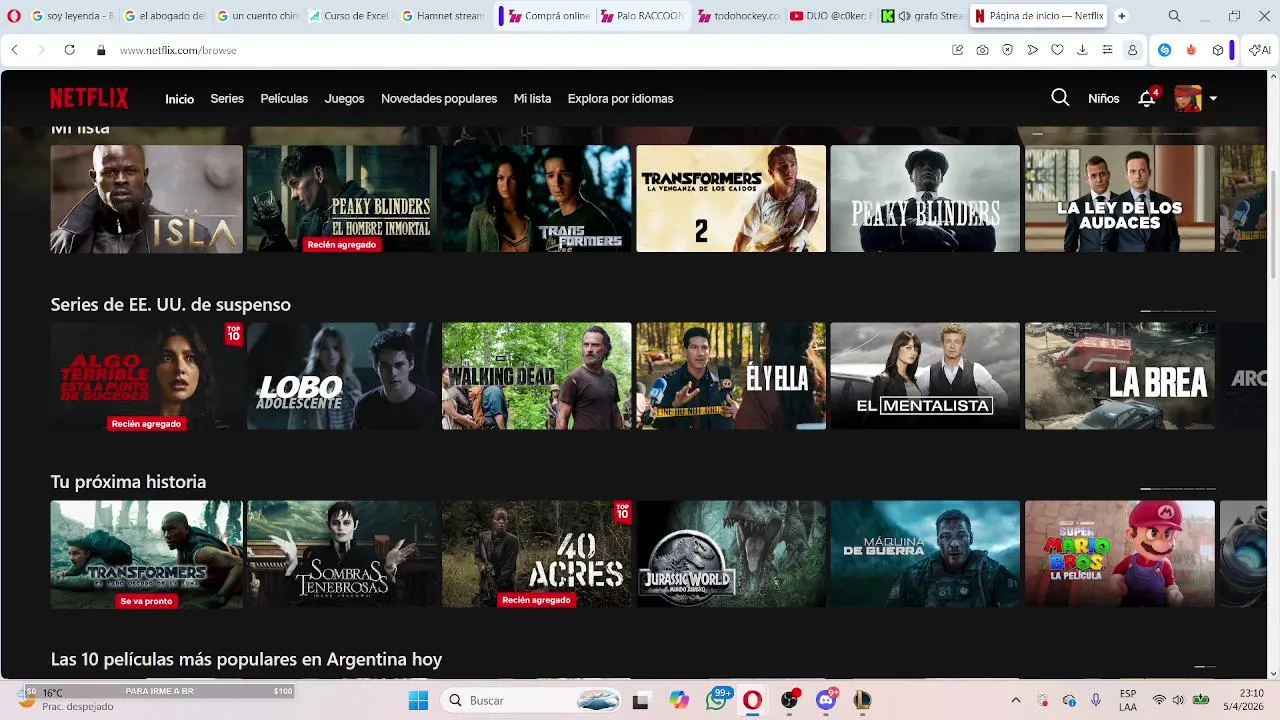Open the AI assistant button
Image resolution: width=1280 pixels, height=720 pixels.
(x=1260, y=50)
